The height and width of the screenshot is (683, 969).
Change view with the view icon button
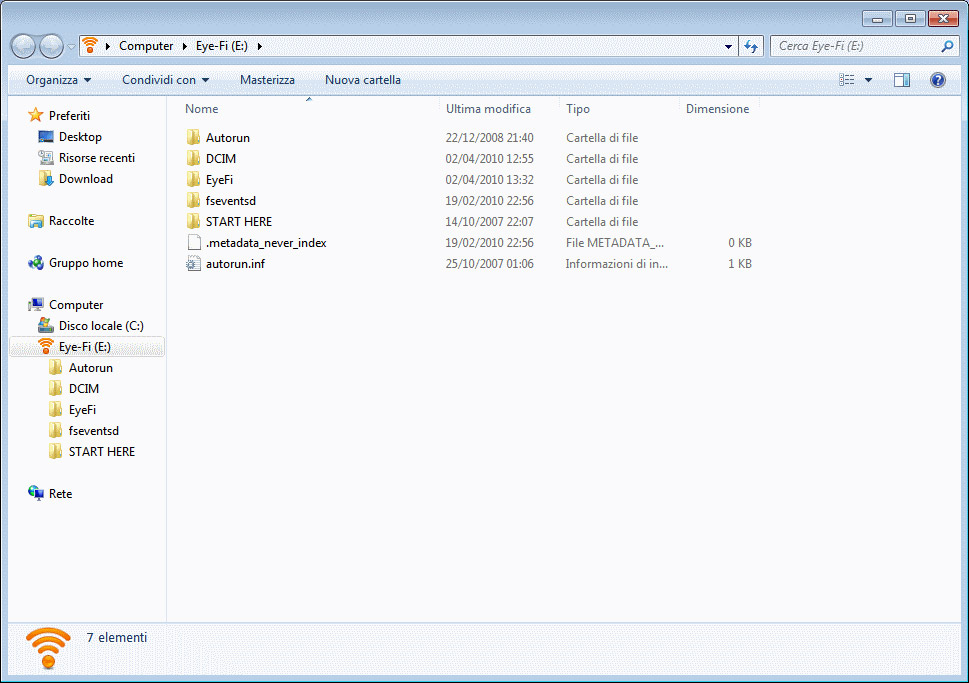(847, 80)
